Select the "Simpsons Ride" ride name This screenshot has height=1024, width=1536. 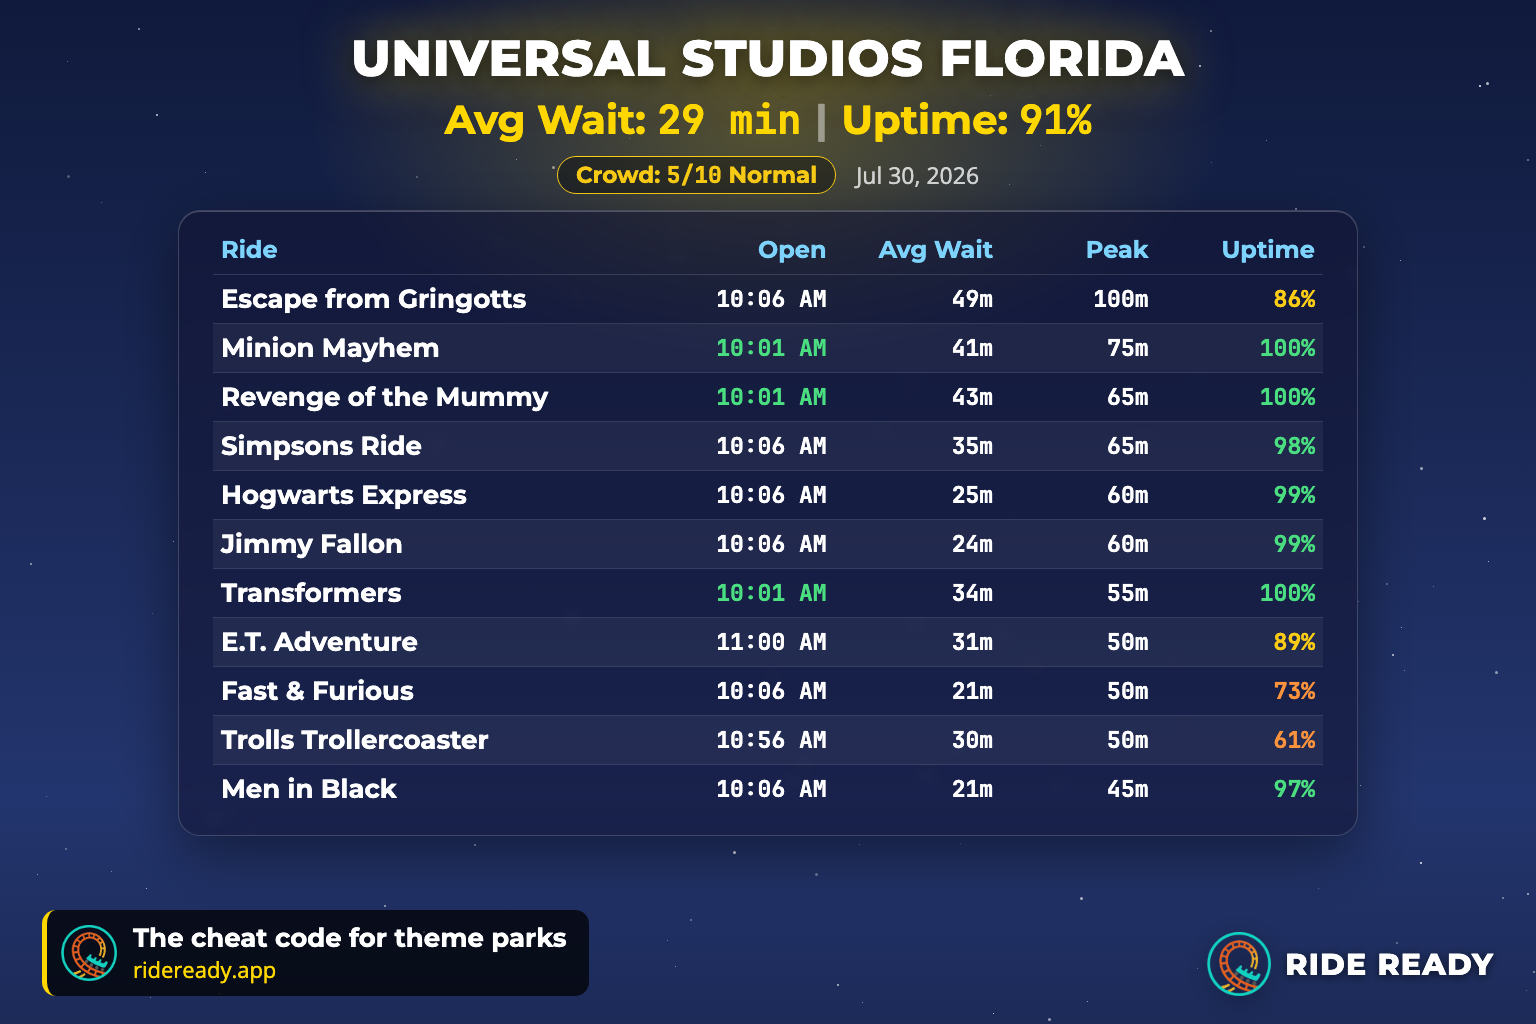point(321,446)
